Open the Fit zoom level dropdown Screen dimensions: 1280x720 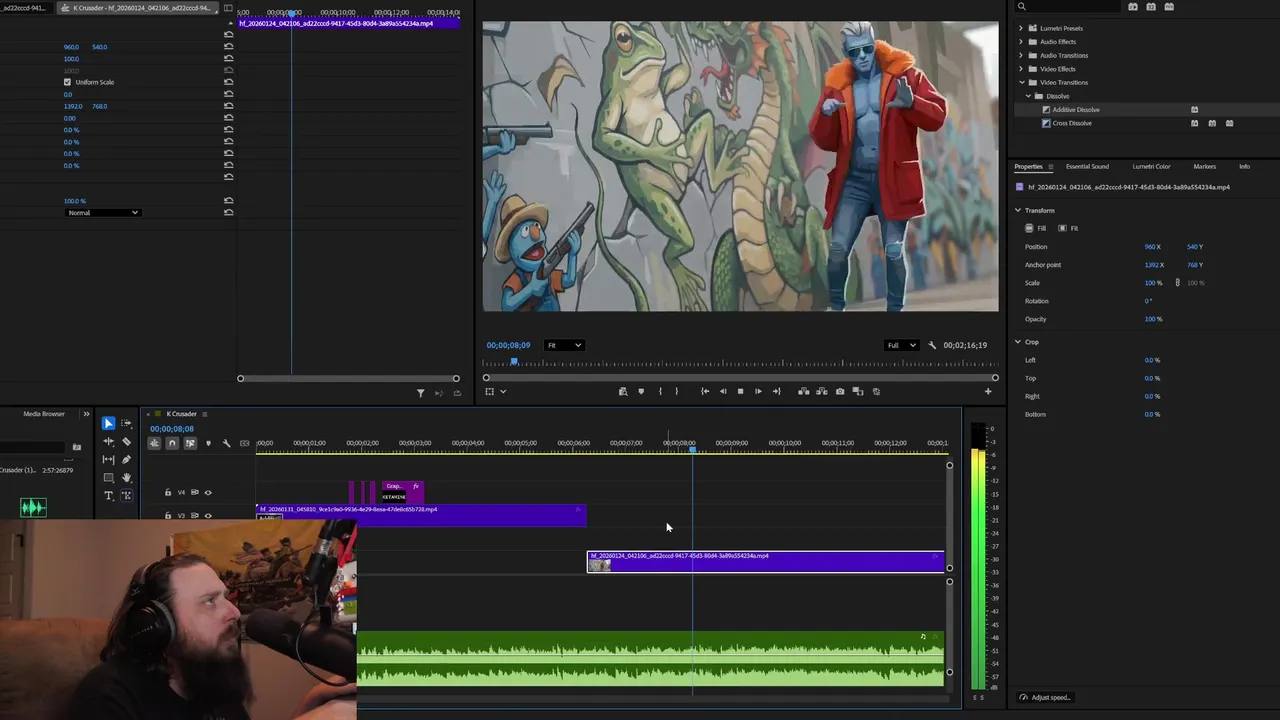(563, 345)
